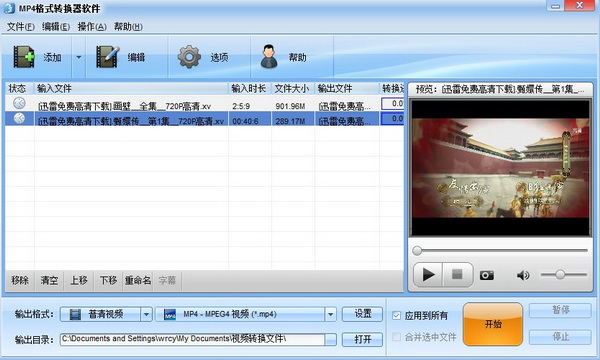The height and width of the screenshot is (360, 600).
Task: Select the 画壁_全集_720P高清.xv file row
Action: [x=204, y=104]
